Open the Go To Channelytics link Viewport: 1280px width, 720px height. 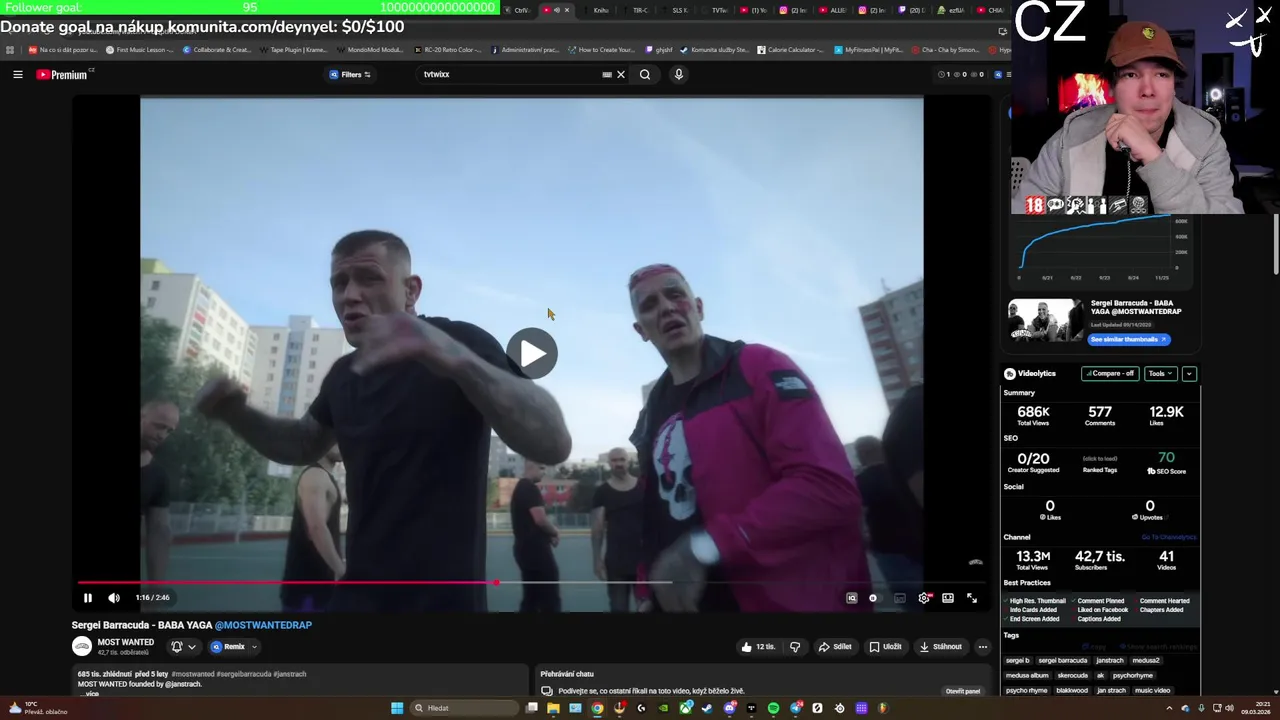click(x=1169, y=537)
